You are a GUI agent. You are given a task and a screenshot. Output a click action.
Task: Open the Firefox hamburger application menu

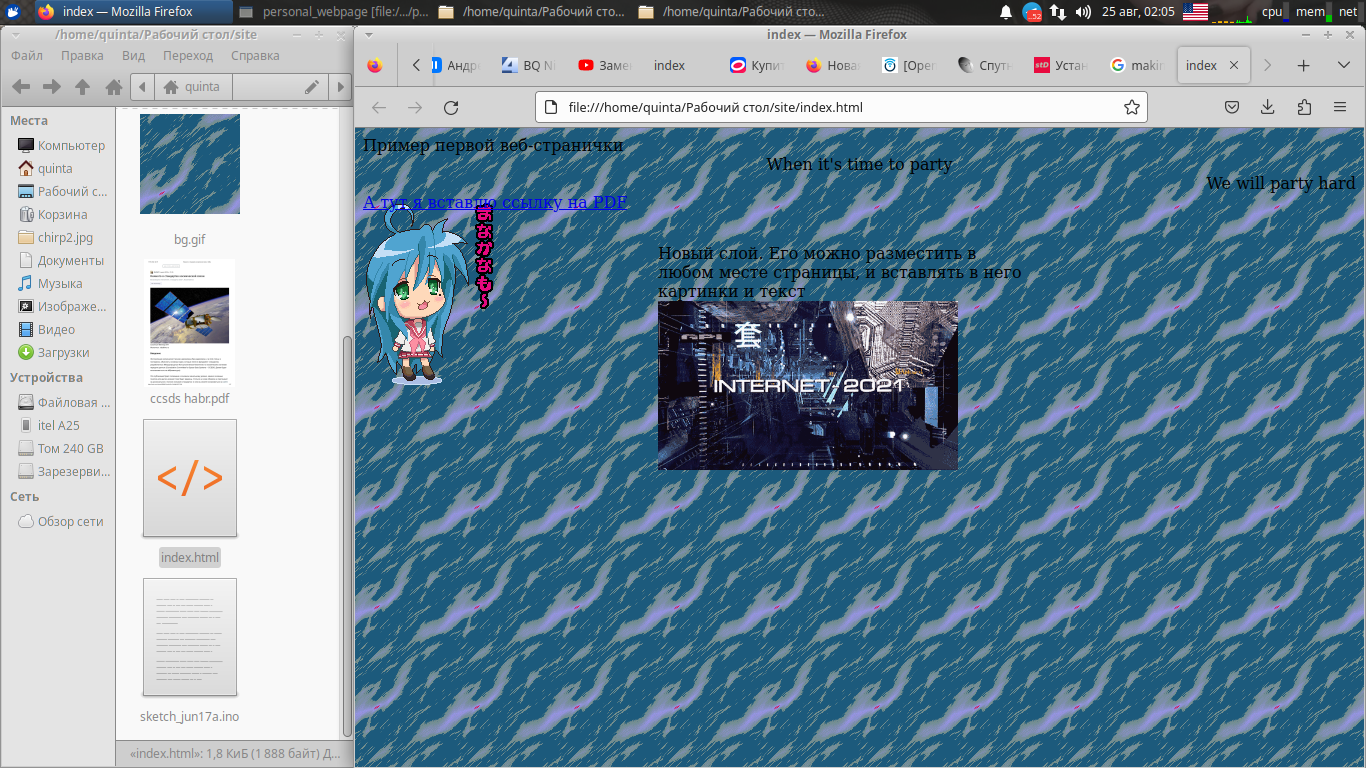click(1340, 107)
